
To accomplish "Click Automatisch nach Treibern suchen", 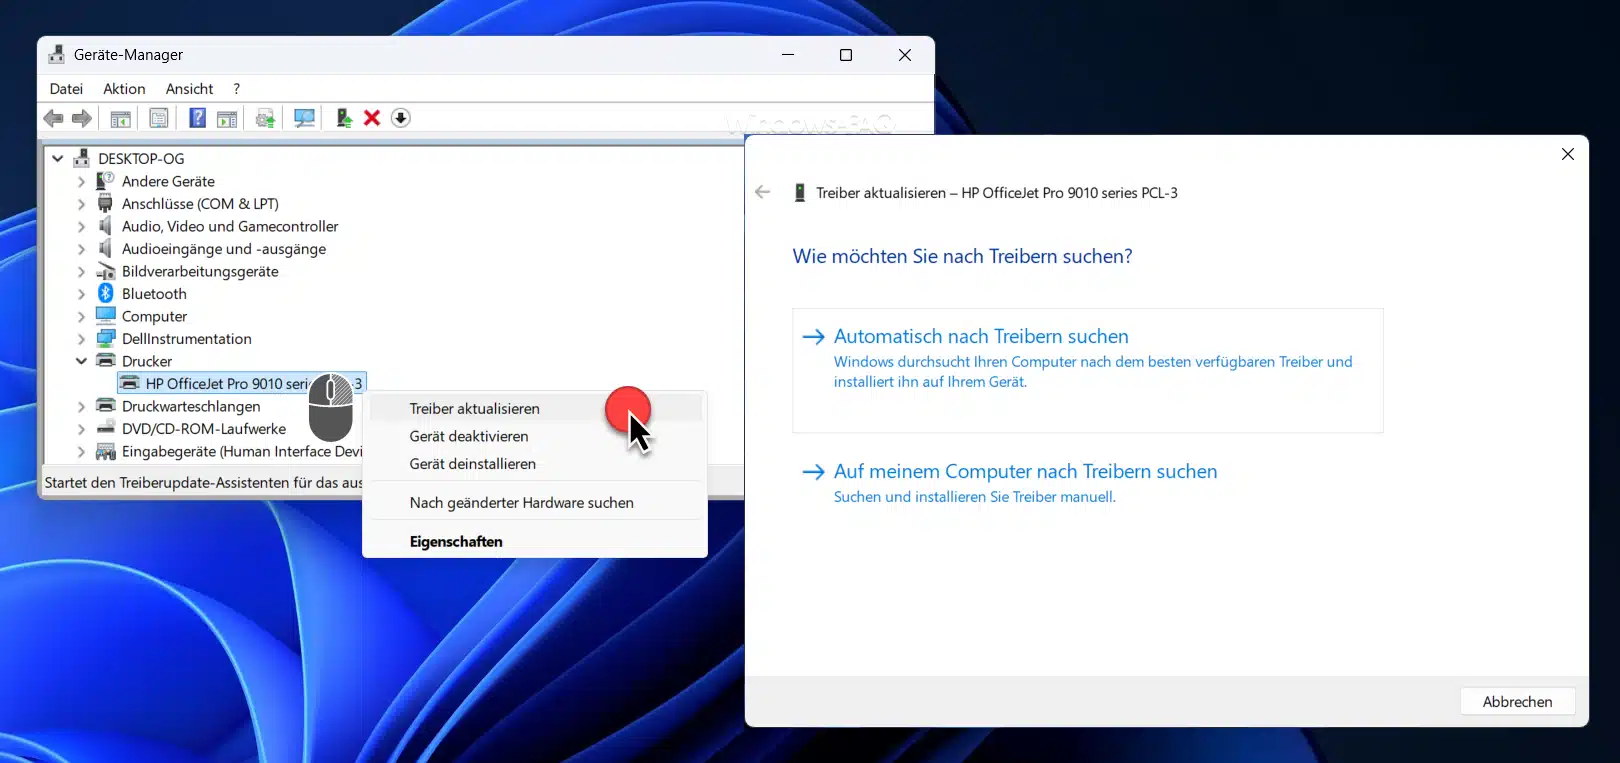I will [981, 337].
